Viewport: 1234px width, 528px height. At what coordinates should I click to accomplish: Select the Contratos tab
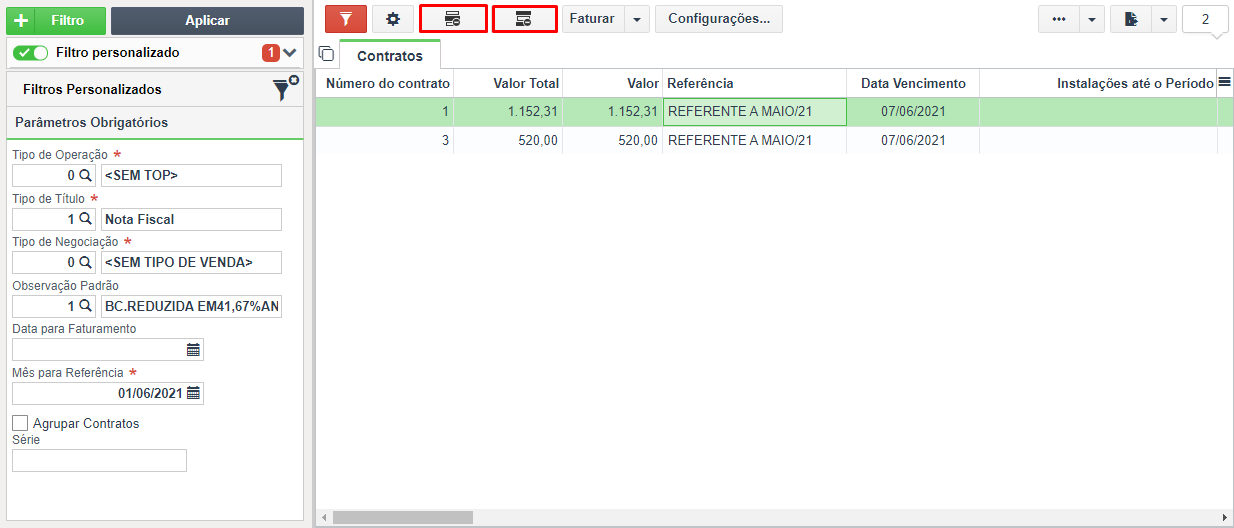[x=390, y=56]
